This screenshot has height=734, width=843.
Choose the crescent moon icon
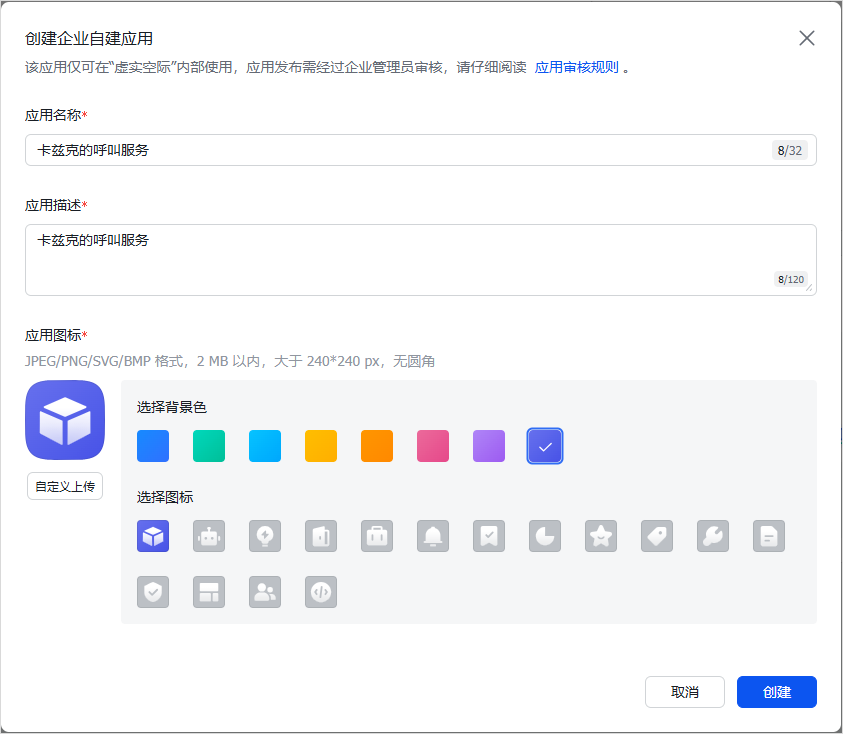pos(545,536)
